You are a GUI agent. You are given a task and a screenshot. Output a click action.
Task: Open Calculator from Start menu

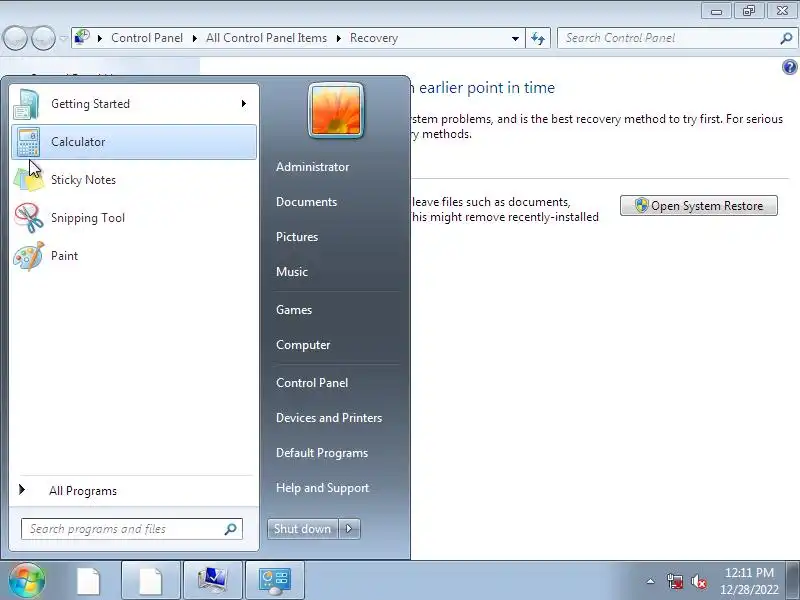pyautogui.click(x=134, y=142)
